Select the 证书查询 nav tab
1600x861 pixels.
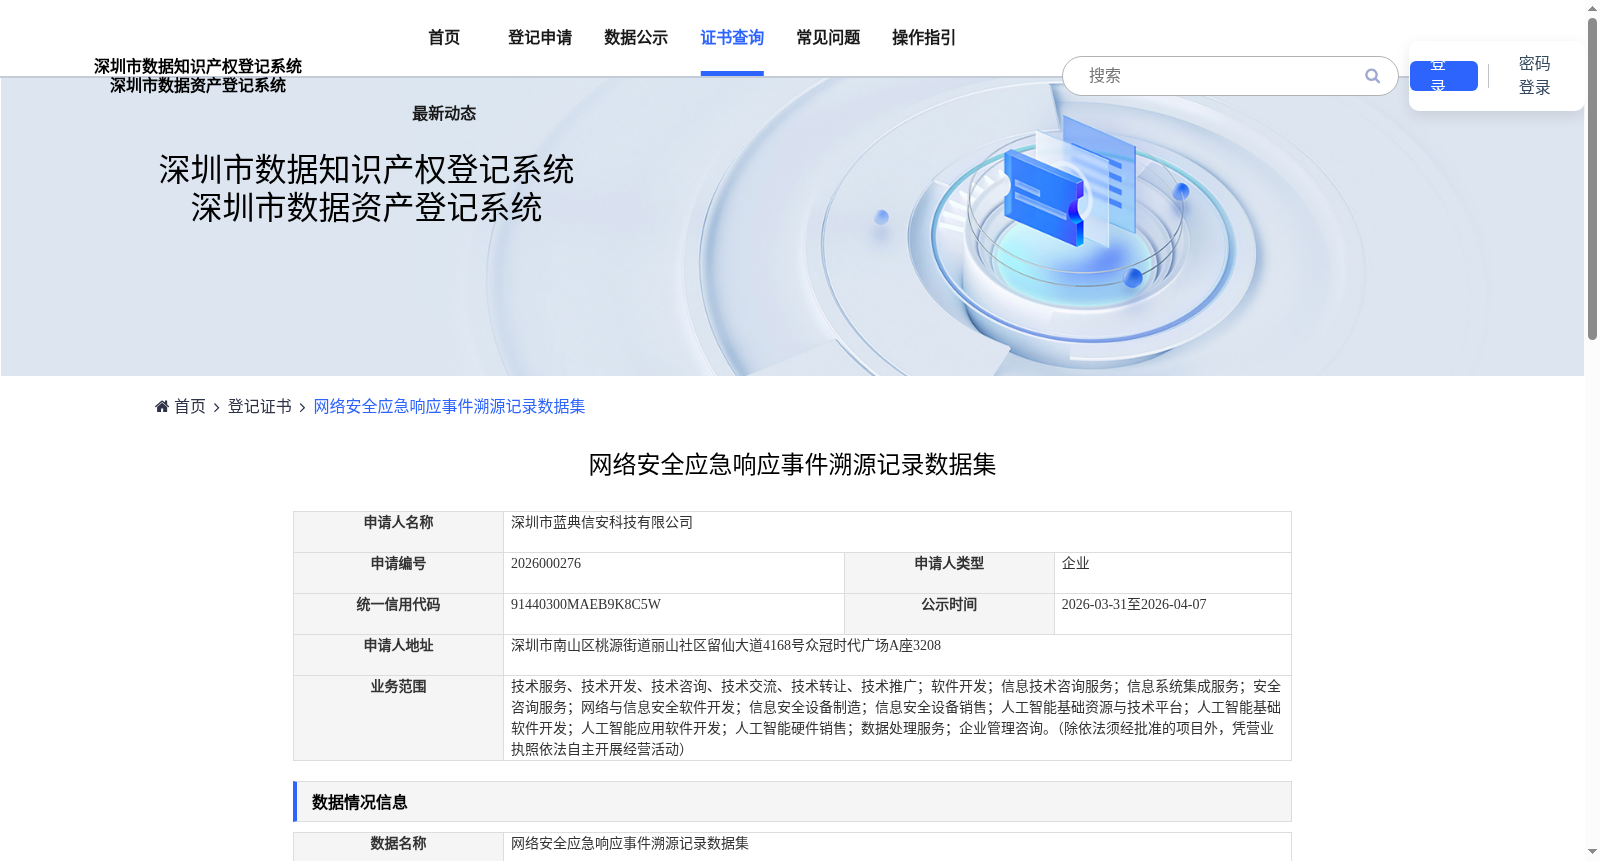732,38
